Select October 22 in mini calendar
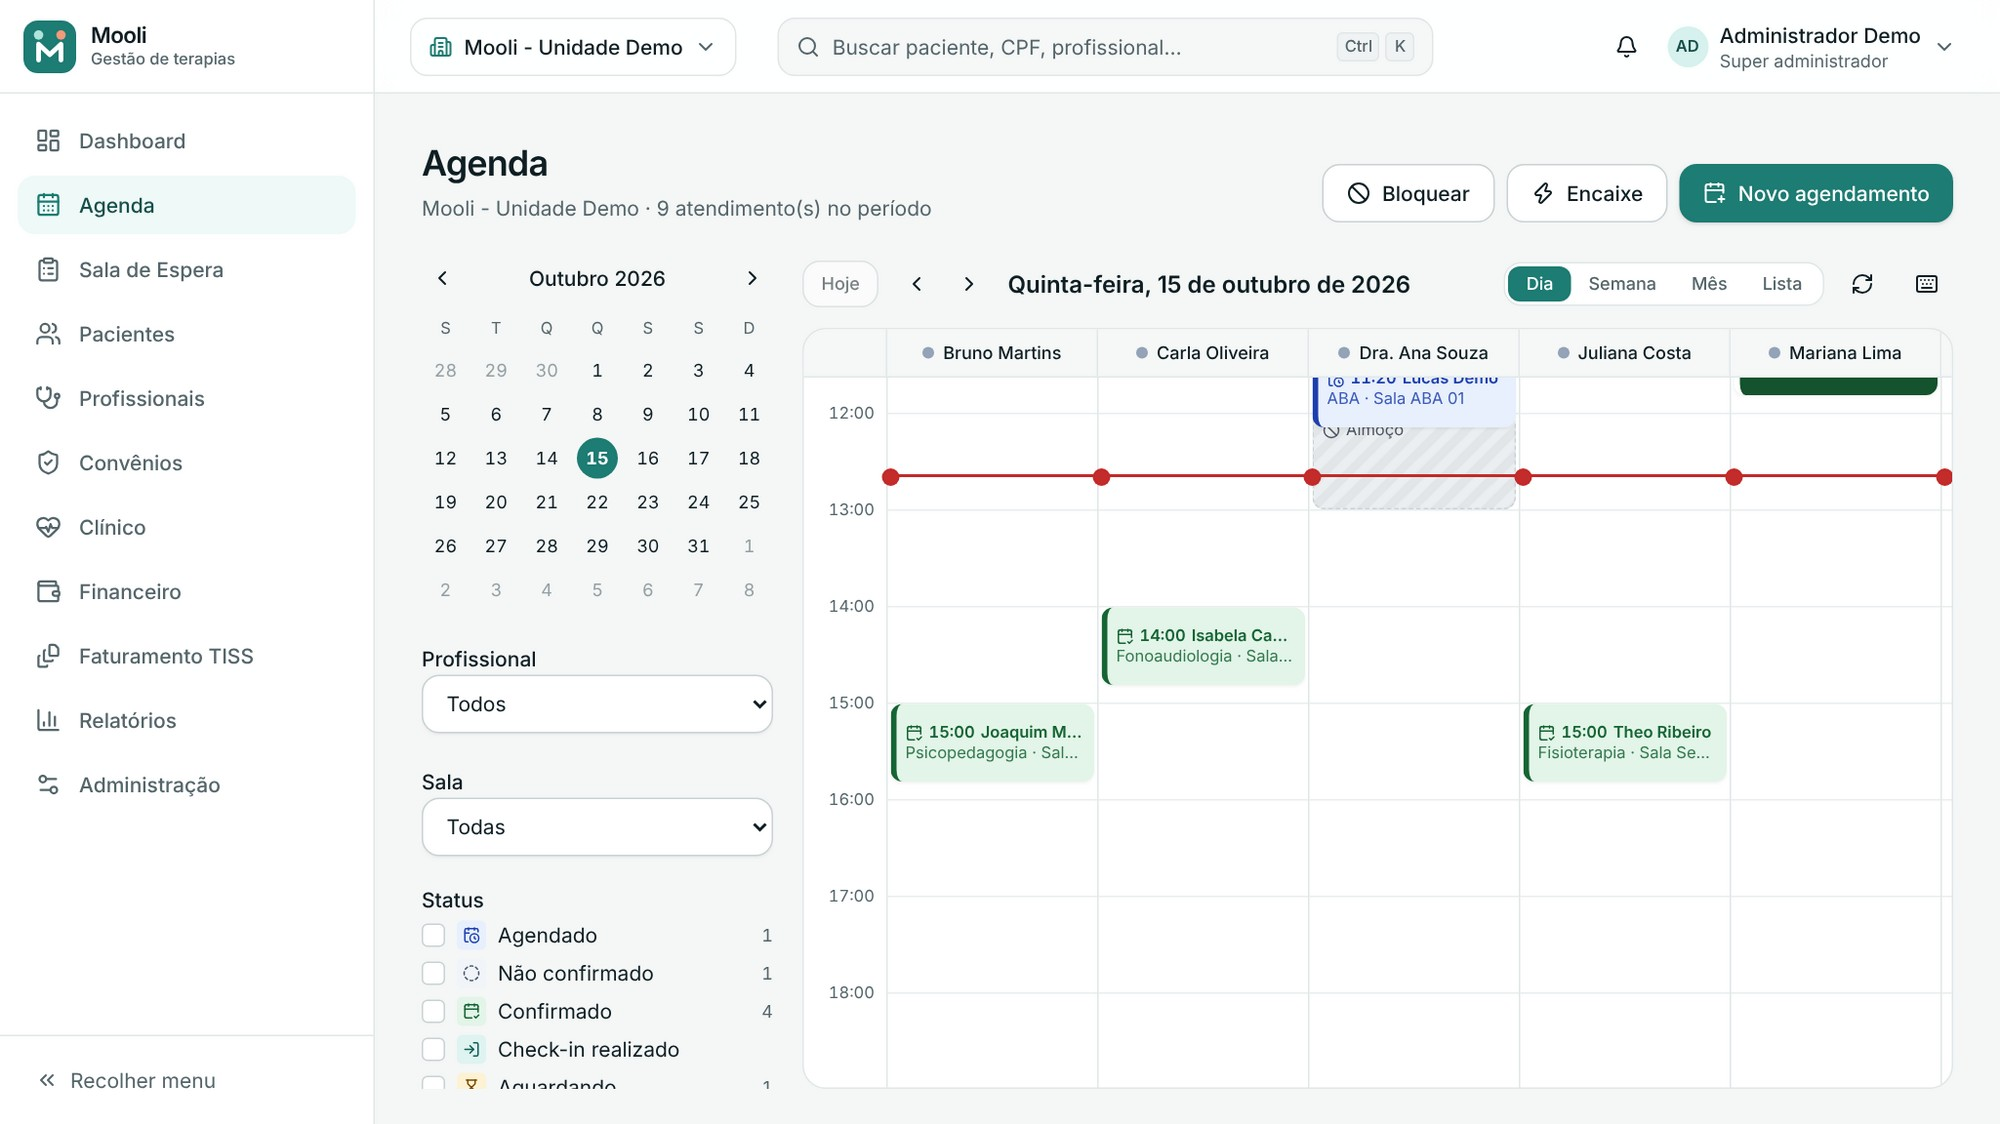This screenshot has height=1124, width=2000. (597, 502)
